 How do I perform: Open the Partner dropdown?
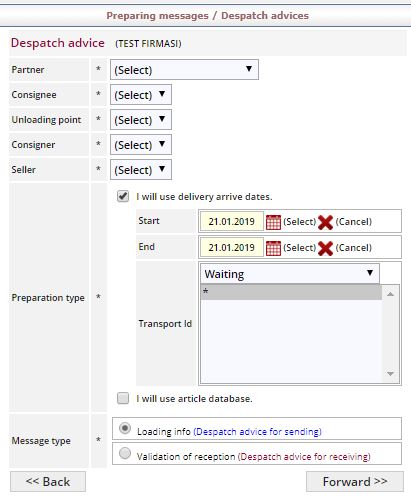tap(184, 70)
